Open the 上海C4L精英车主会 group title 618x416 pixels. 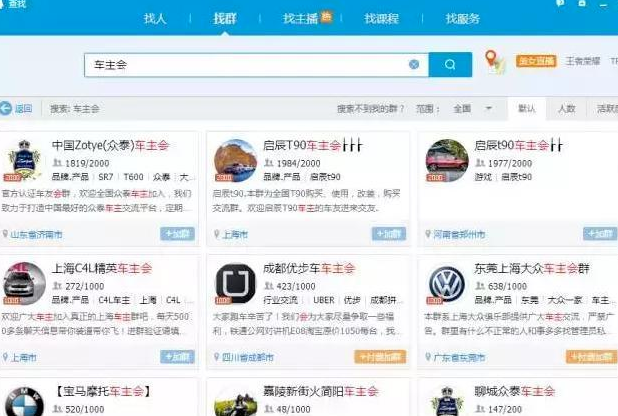pyautogui.click(x=102, y=269)
